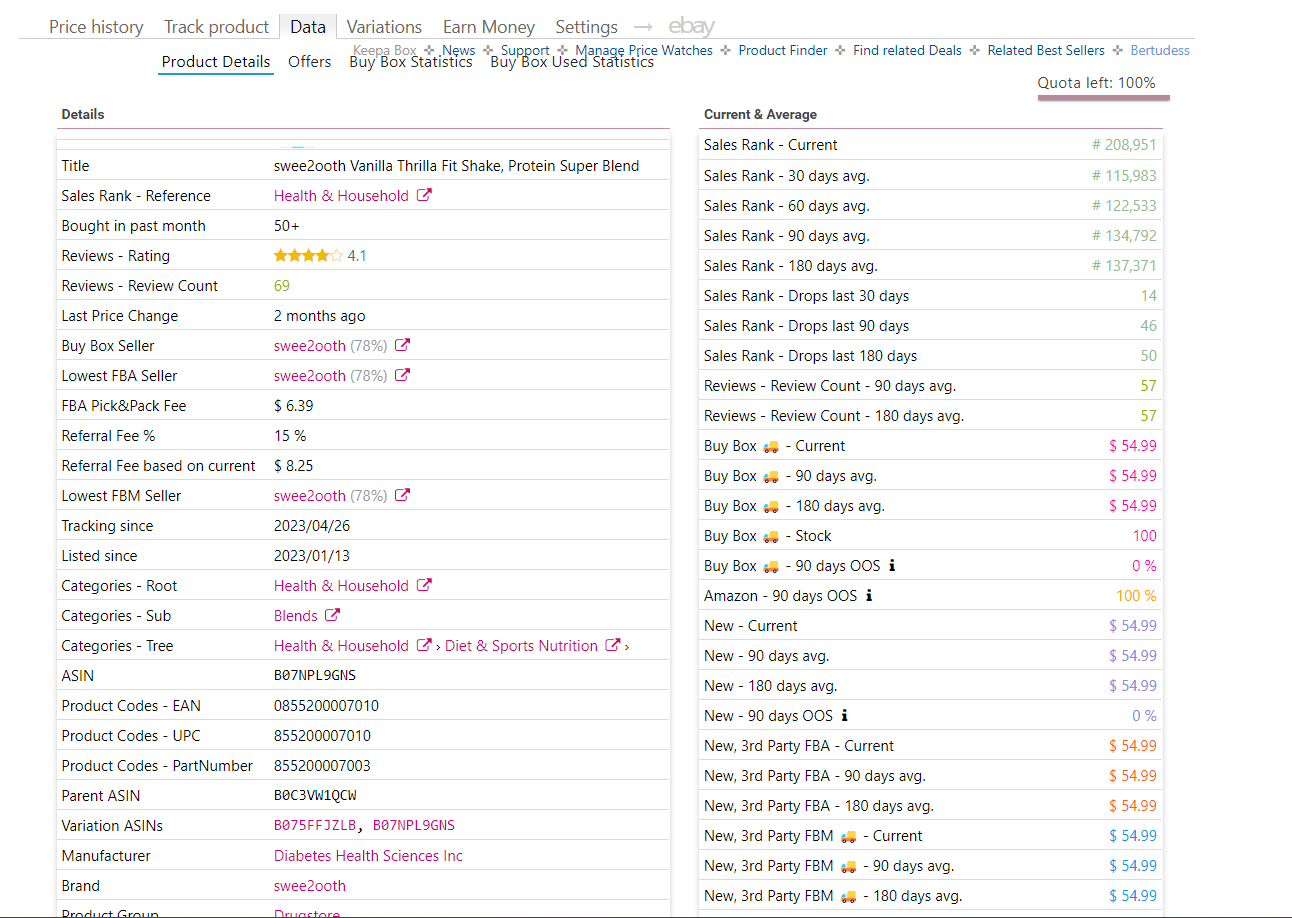Click Sales Rank 30 days avg # 115,983
The width and height of the screenshot is (1292, 918).
coord(1124,176)
